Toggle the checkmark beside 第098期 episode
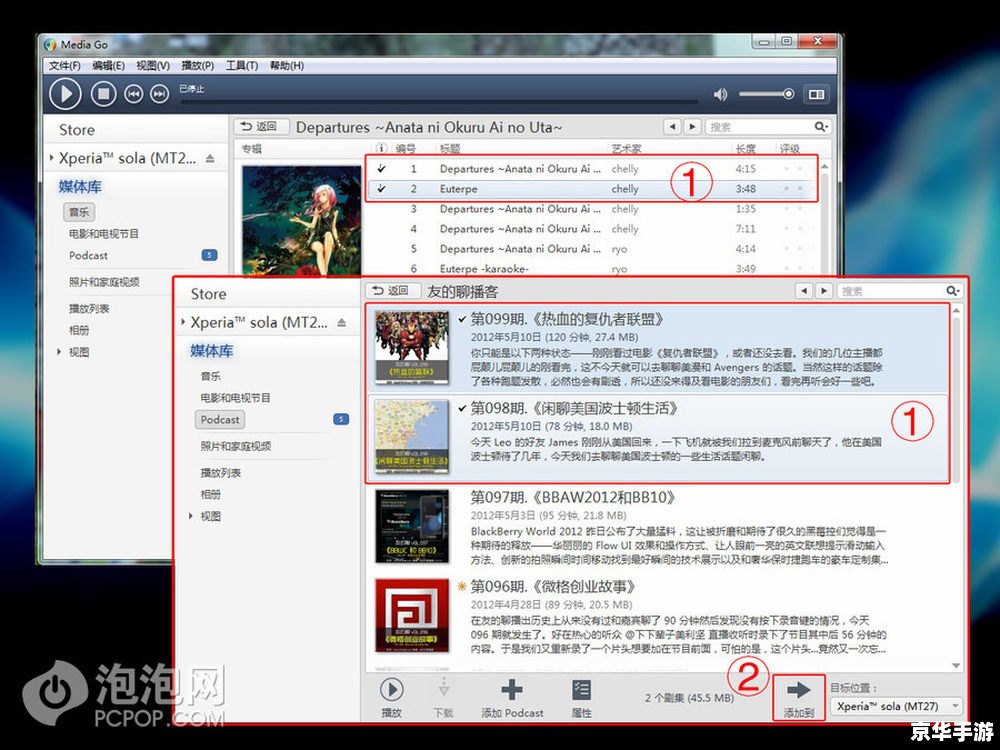The height and width of the screenshot is (750, 1000). click(x=461, y=408)
